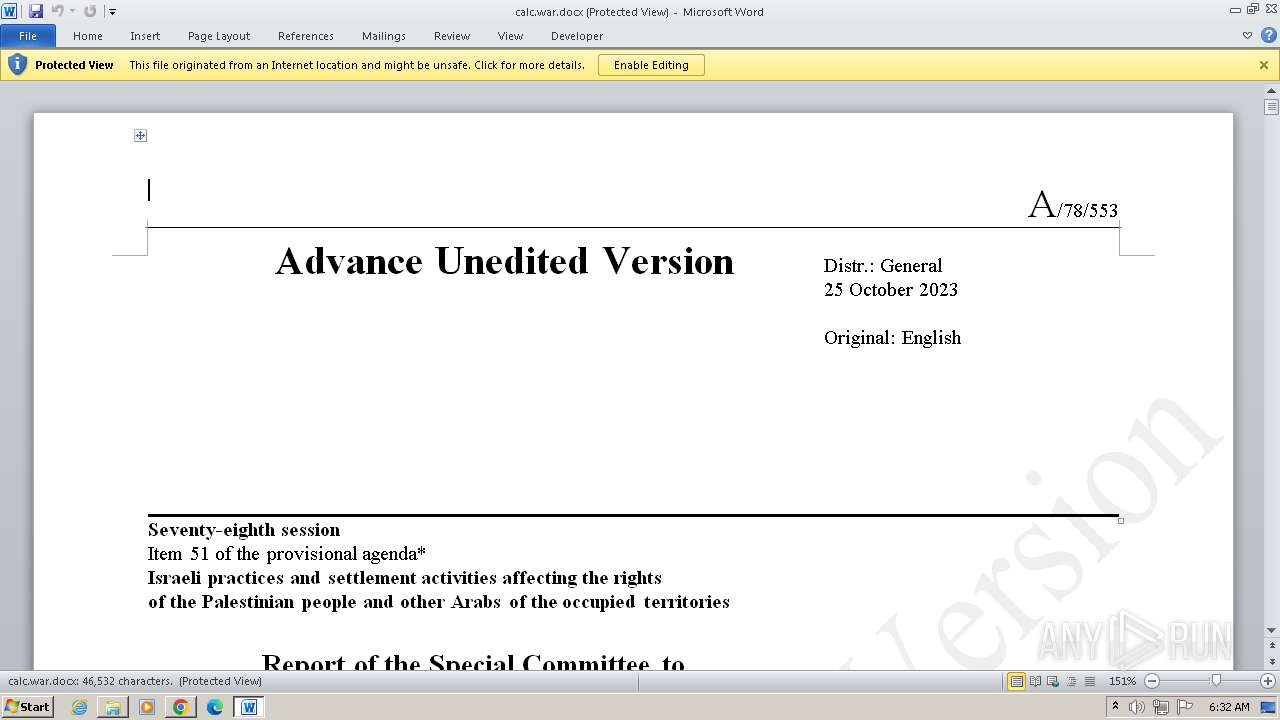Viewport: 1280px width, 720px height.
Task: Switch to Draft view
Action: click(1090, 681)
